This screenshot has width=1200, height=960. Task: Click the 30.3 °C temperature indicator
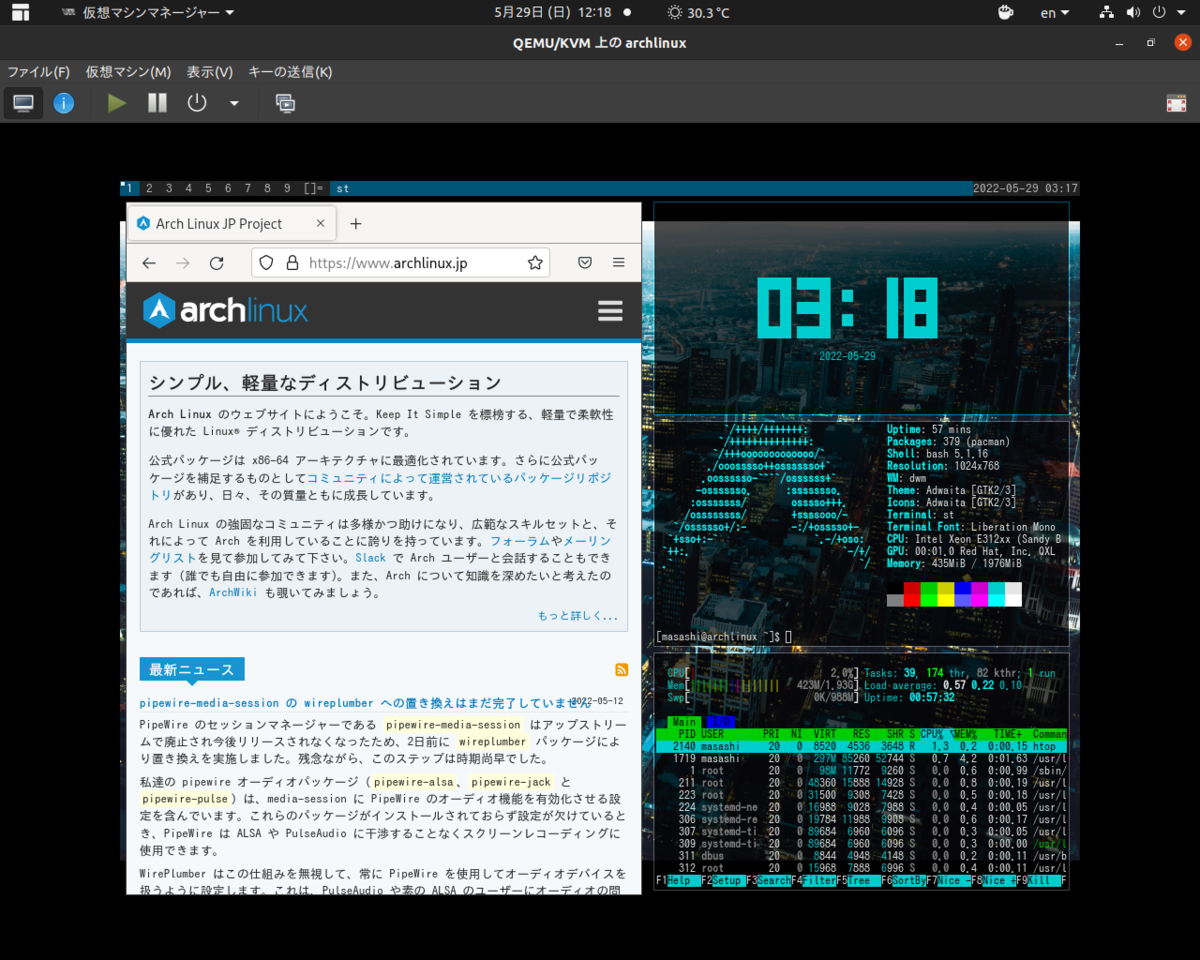(x=698, y=13)
